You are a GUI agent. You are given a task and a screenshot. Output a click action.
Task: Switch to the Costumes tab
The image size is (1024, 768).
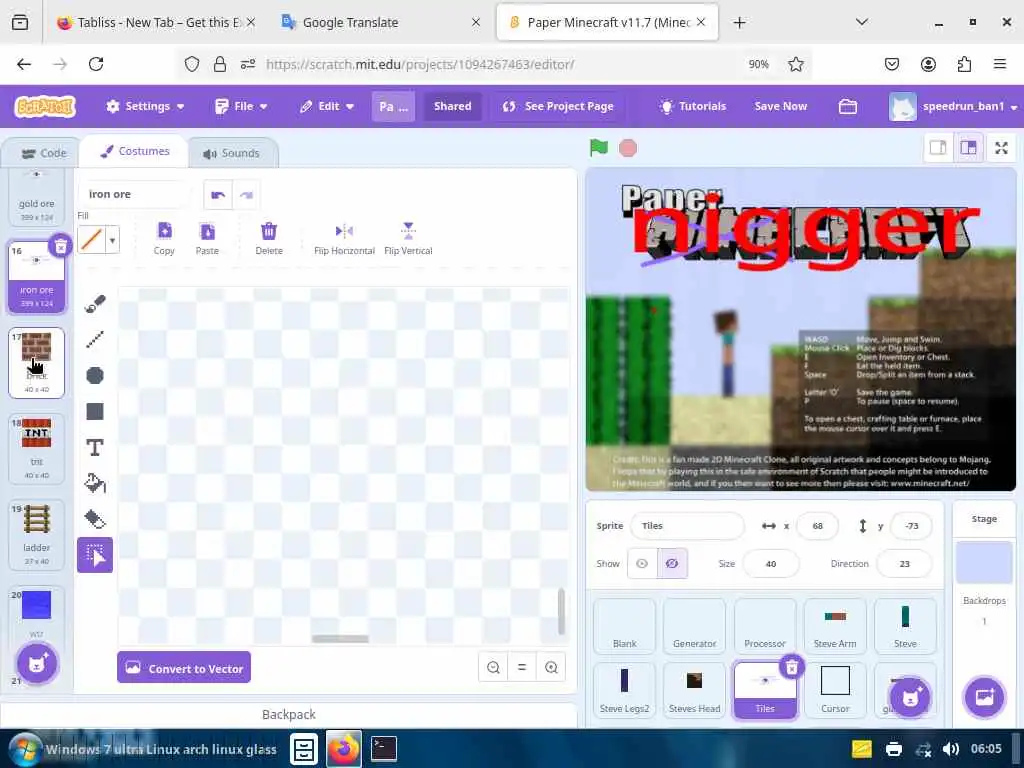(x=135, y=152)
